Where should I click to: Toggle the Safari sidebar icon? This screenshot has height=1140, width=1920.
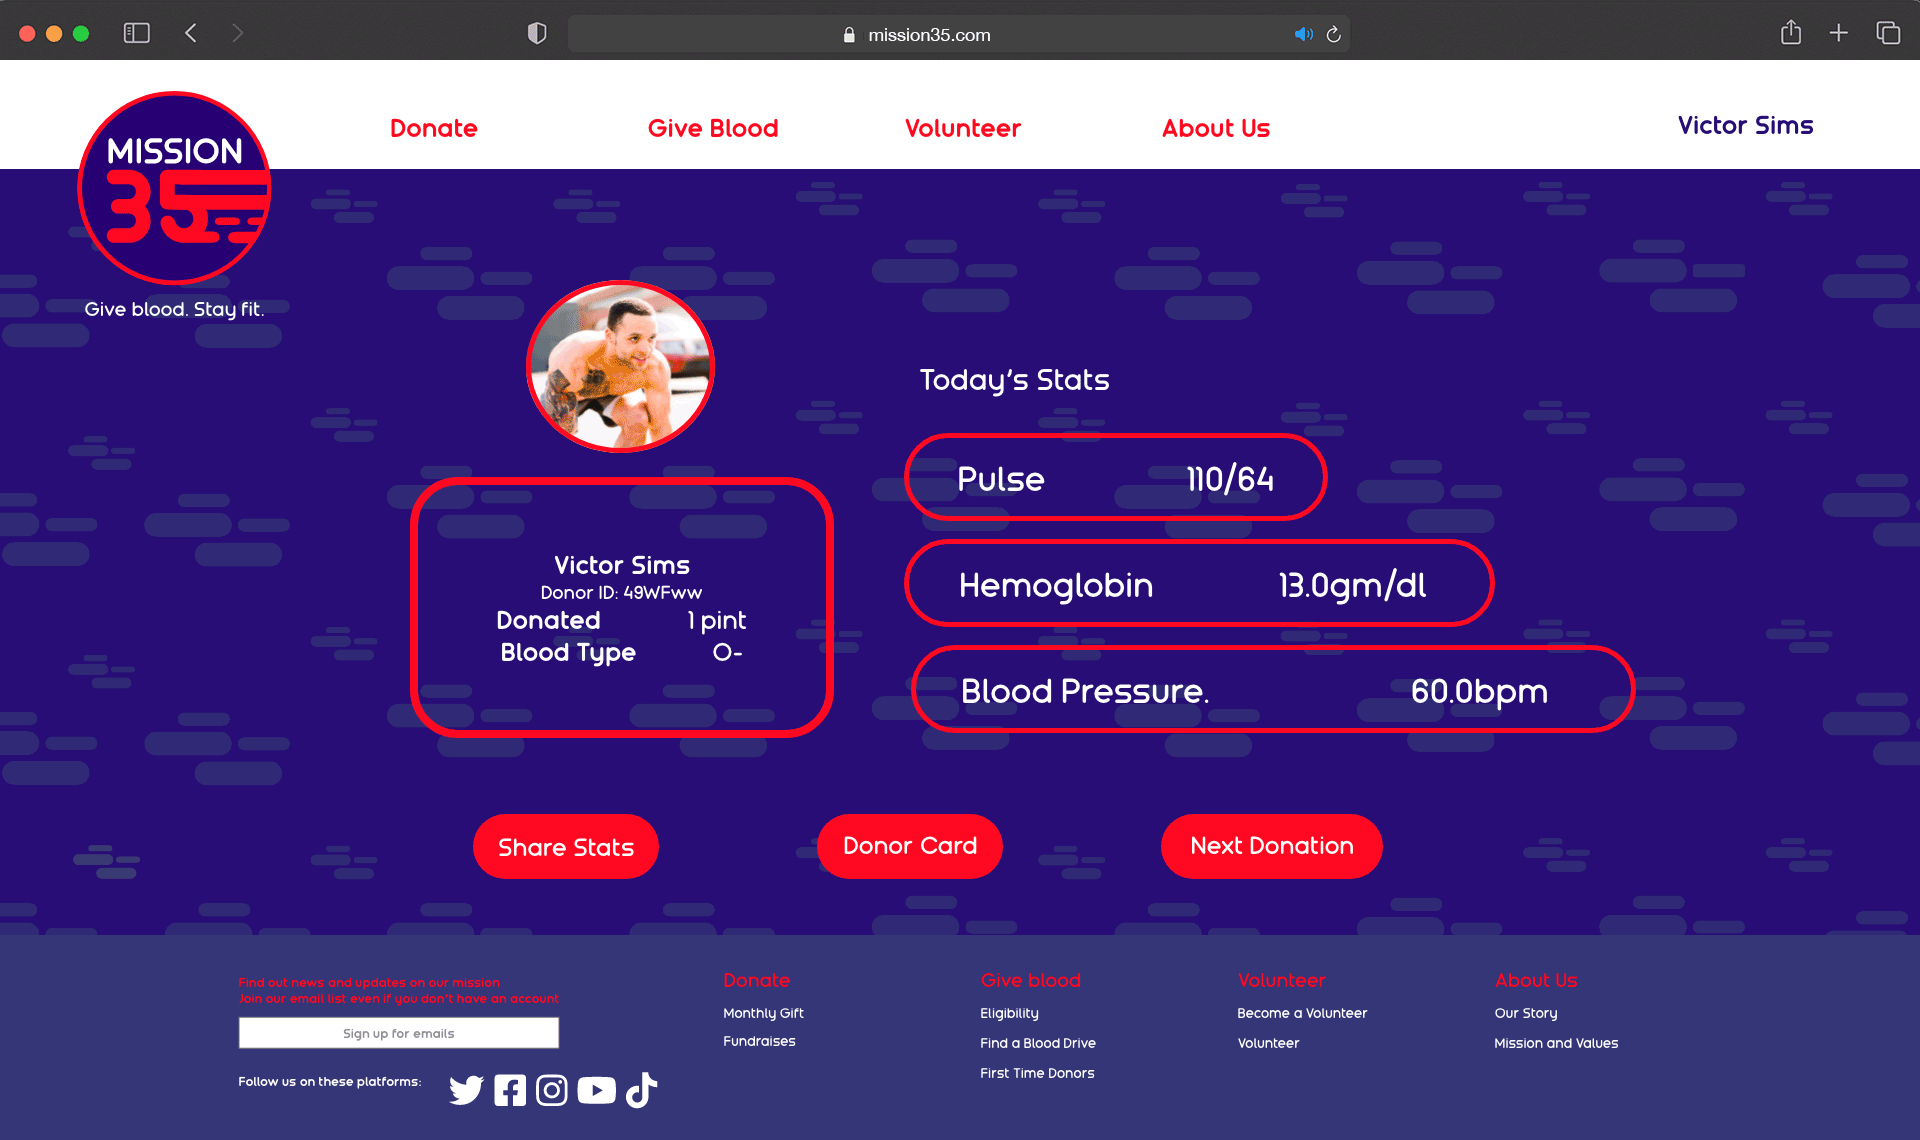pyautogui.click(x=137, y=33)
